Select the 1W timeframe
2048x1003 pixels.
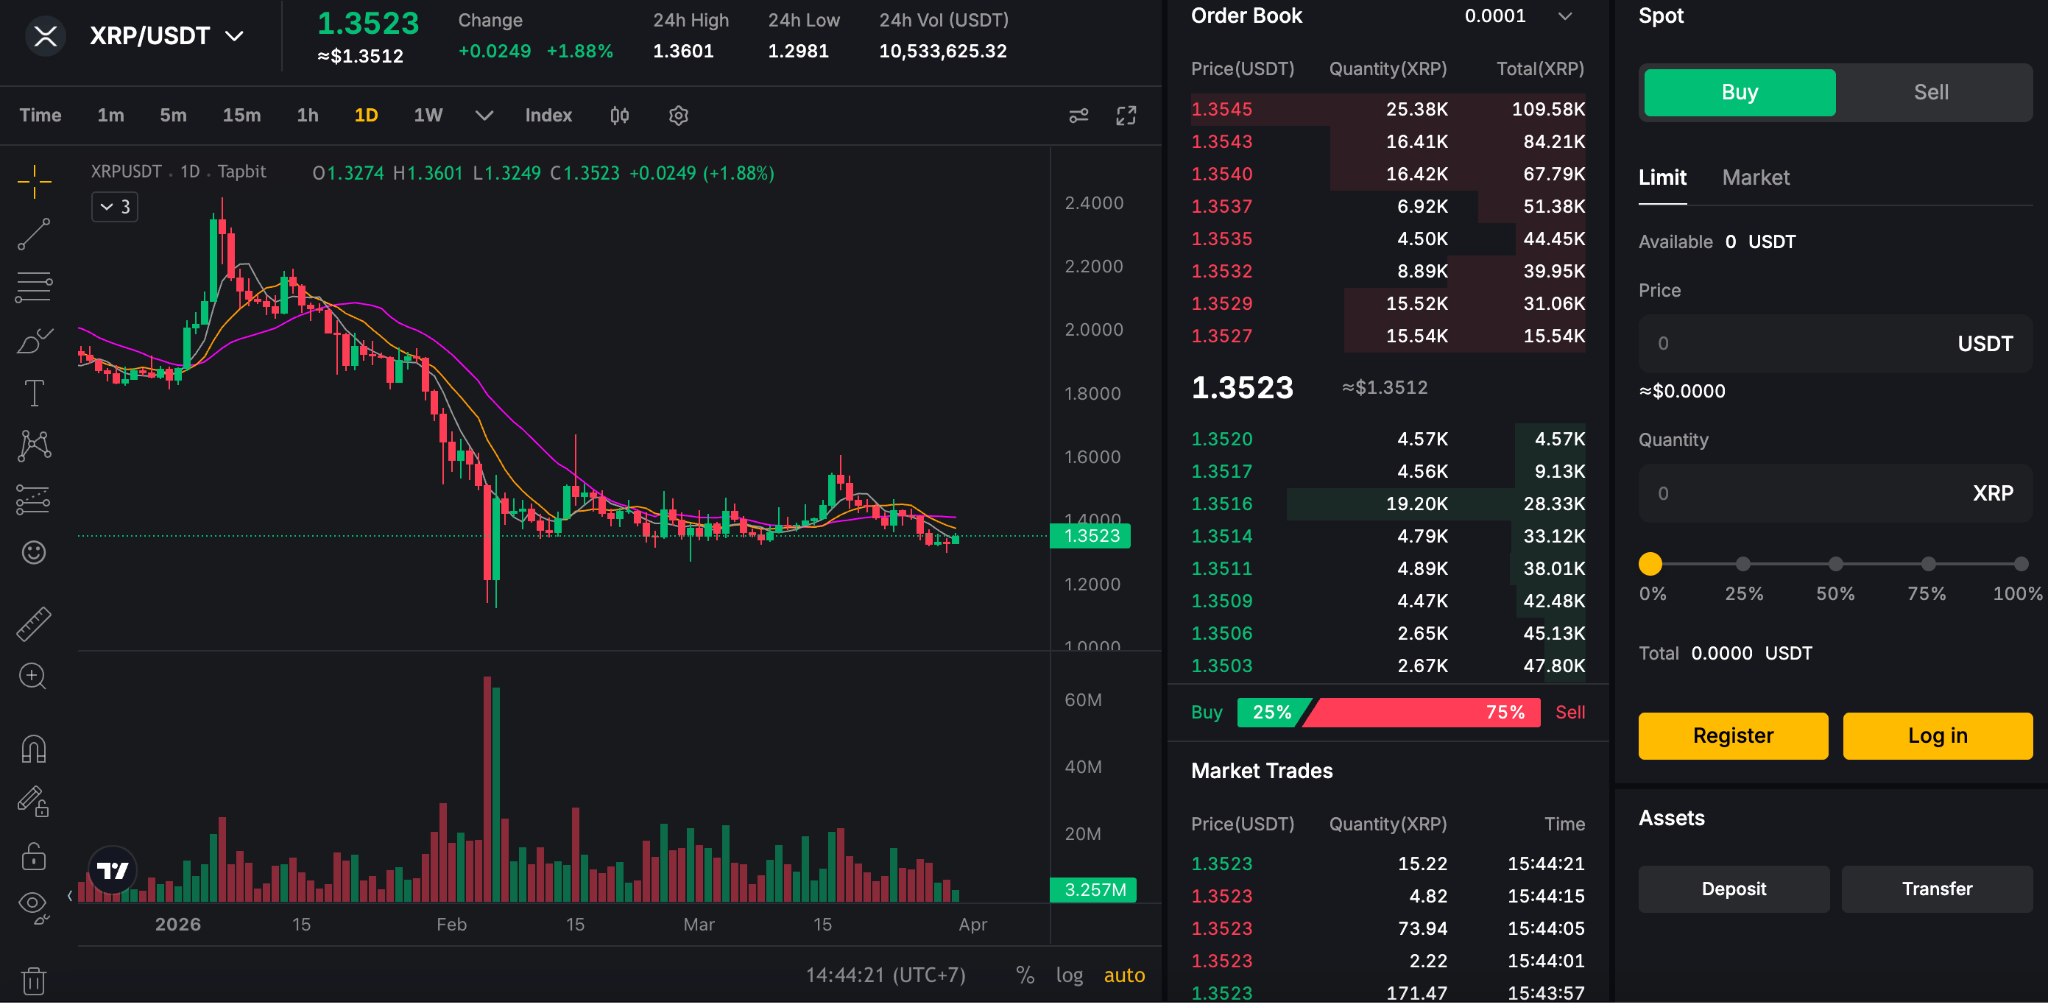[428, 116]
